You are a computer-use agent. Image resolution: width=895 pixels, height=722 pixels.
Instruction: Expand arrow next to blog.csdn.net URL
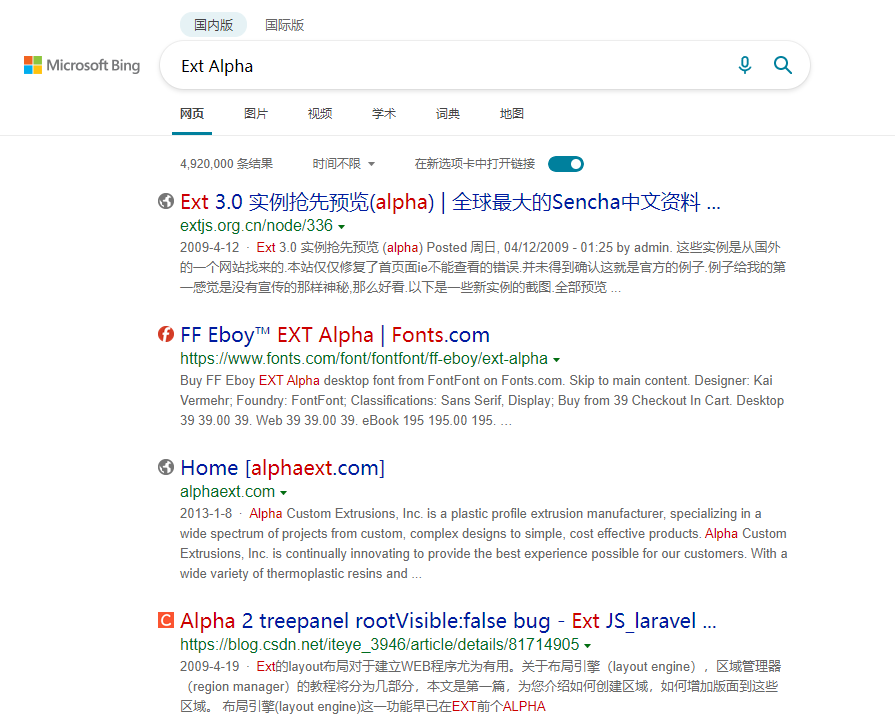588,646
